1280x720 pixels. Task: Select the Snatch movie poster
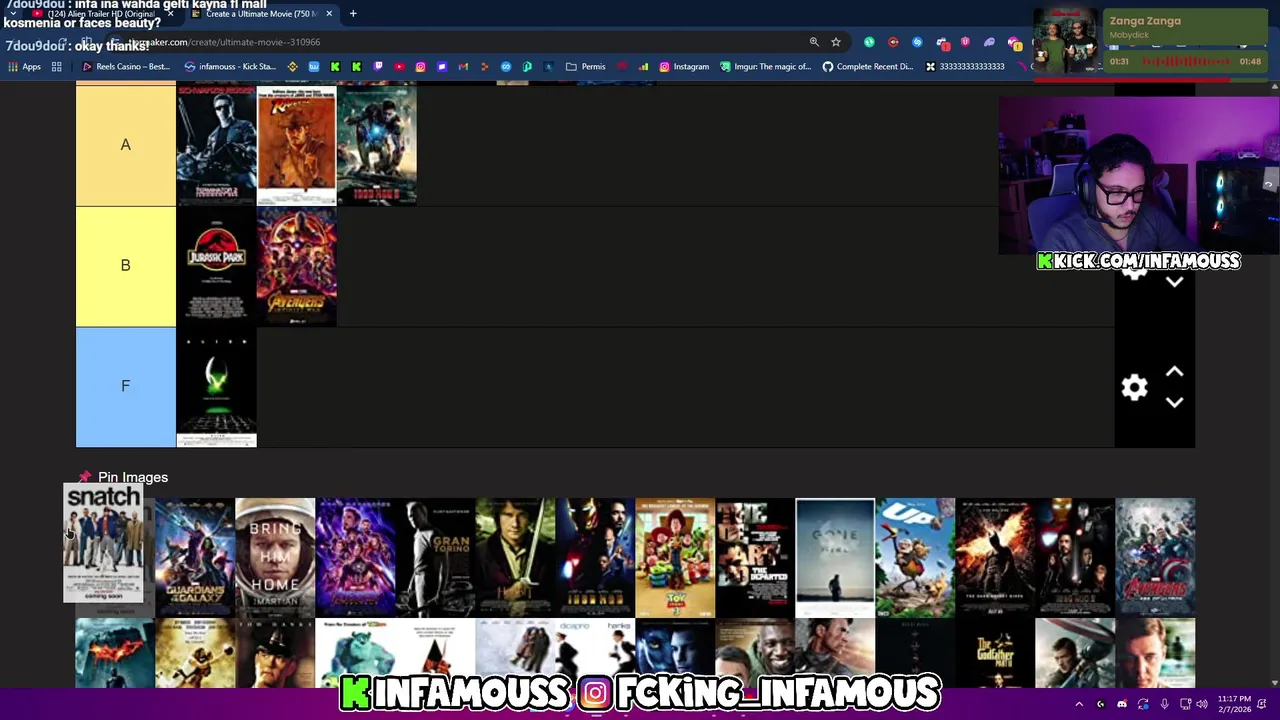(104, 544)
